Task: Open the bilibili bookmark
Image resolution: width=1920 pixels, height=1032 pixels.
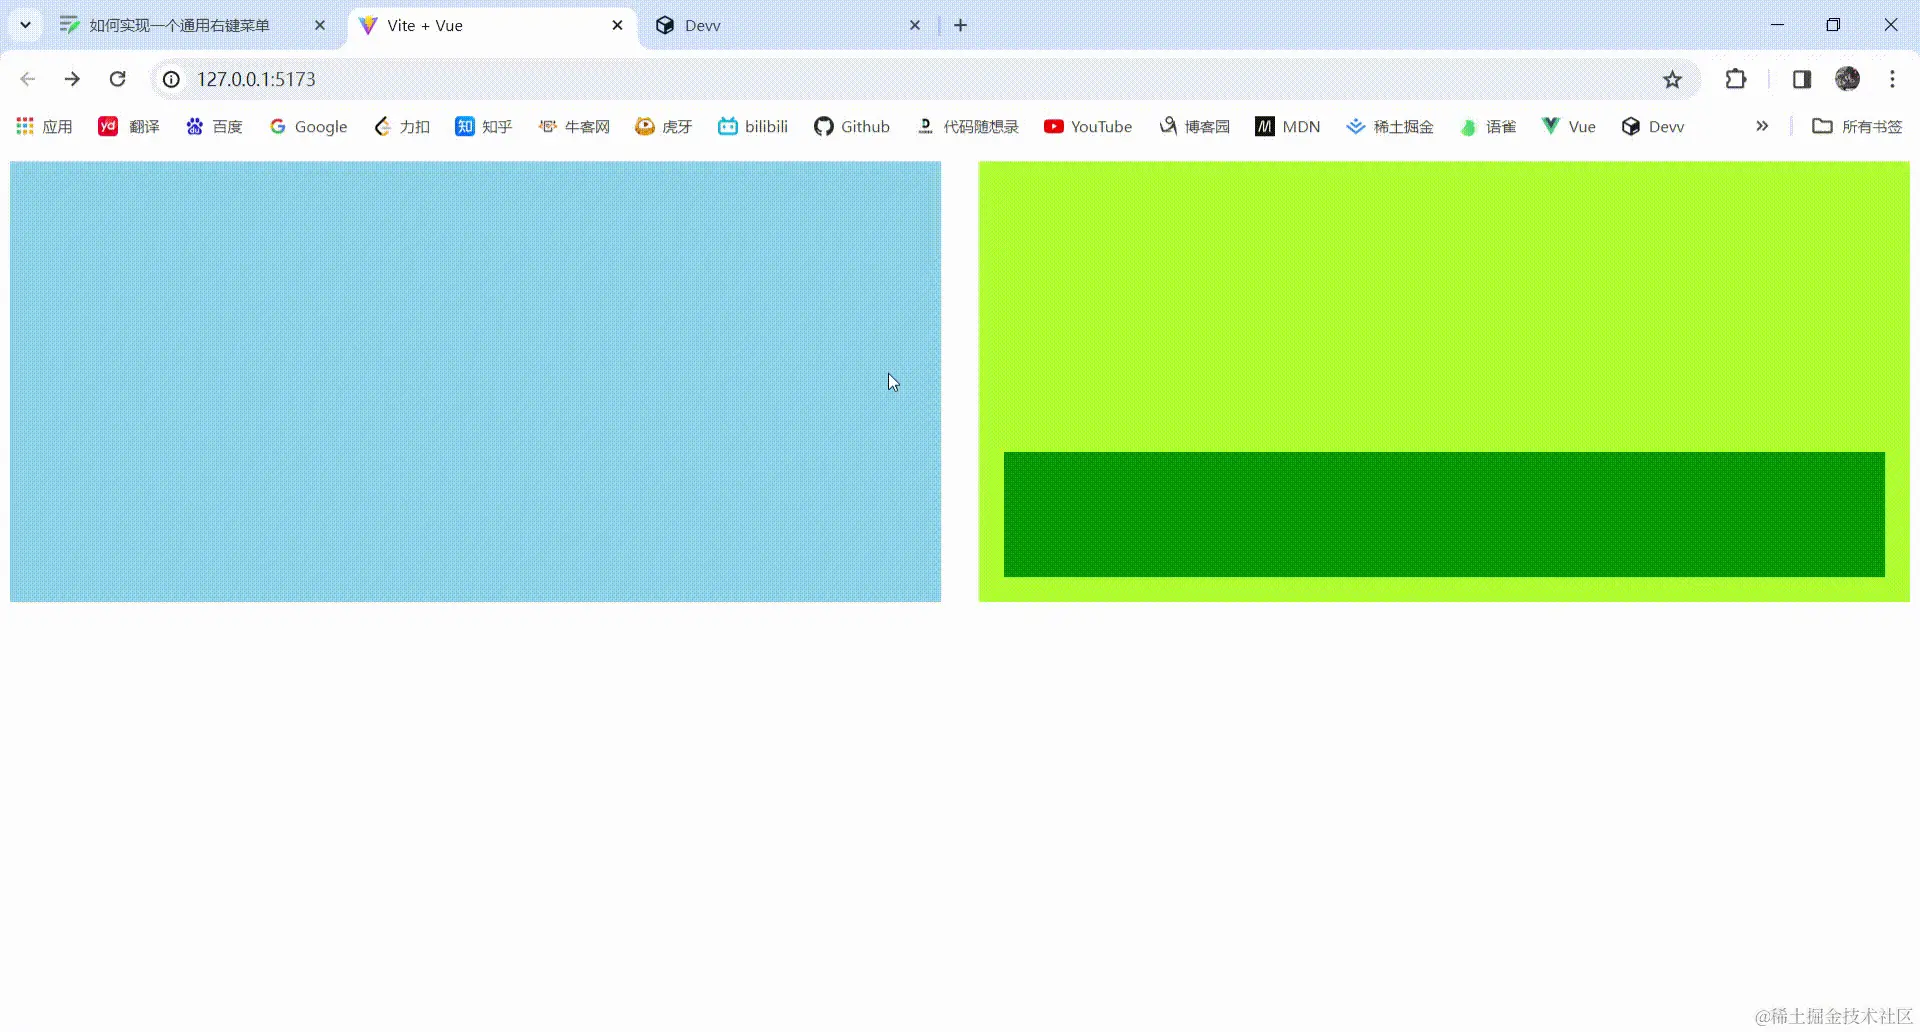Action: [x=753, y=127]
